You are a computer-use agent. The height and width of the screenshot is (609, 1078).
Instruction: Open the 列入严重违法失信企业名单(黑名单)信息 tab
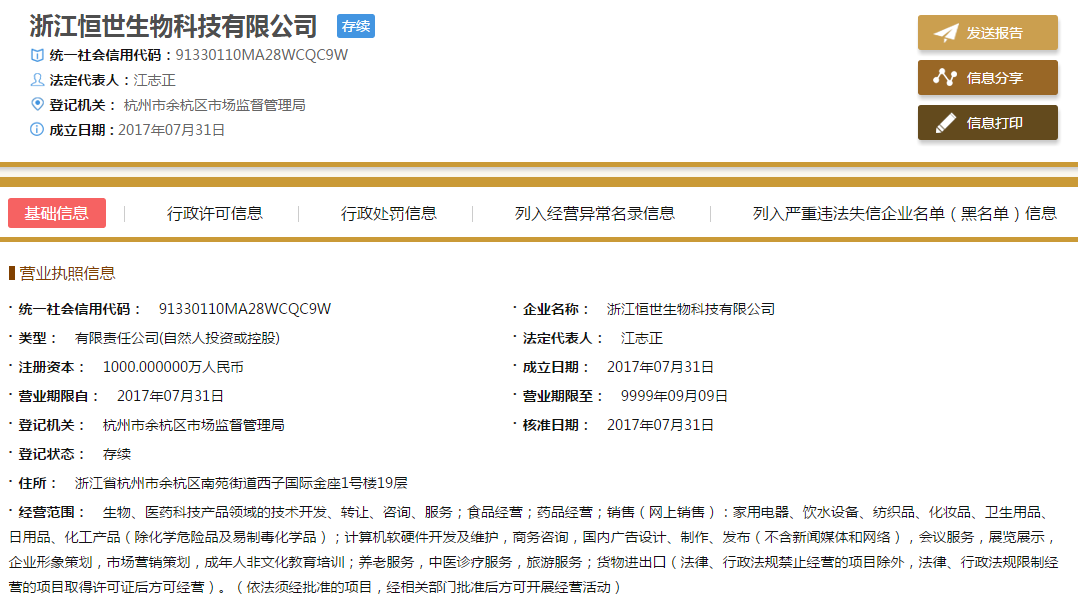[x=904, y=213]
